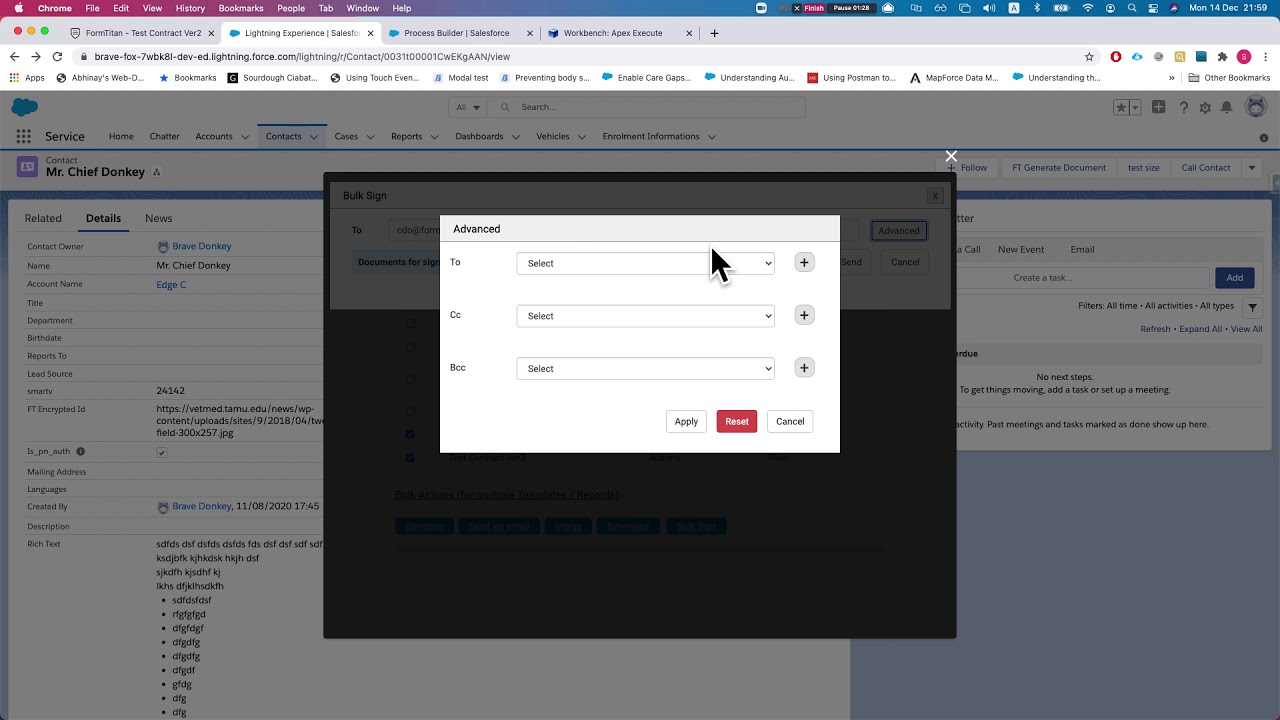This screenshot has height=720, width=1280.
Task: Open Brave Donkey contact owner link
Action: [201, 246]
